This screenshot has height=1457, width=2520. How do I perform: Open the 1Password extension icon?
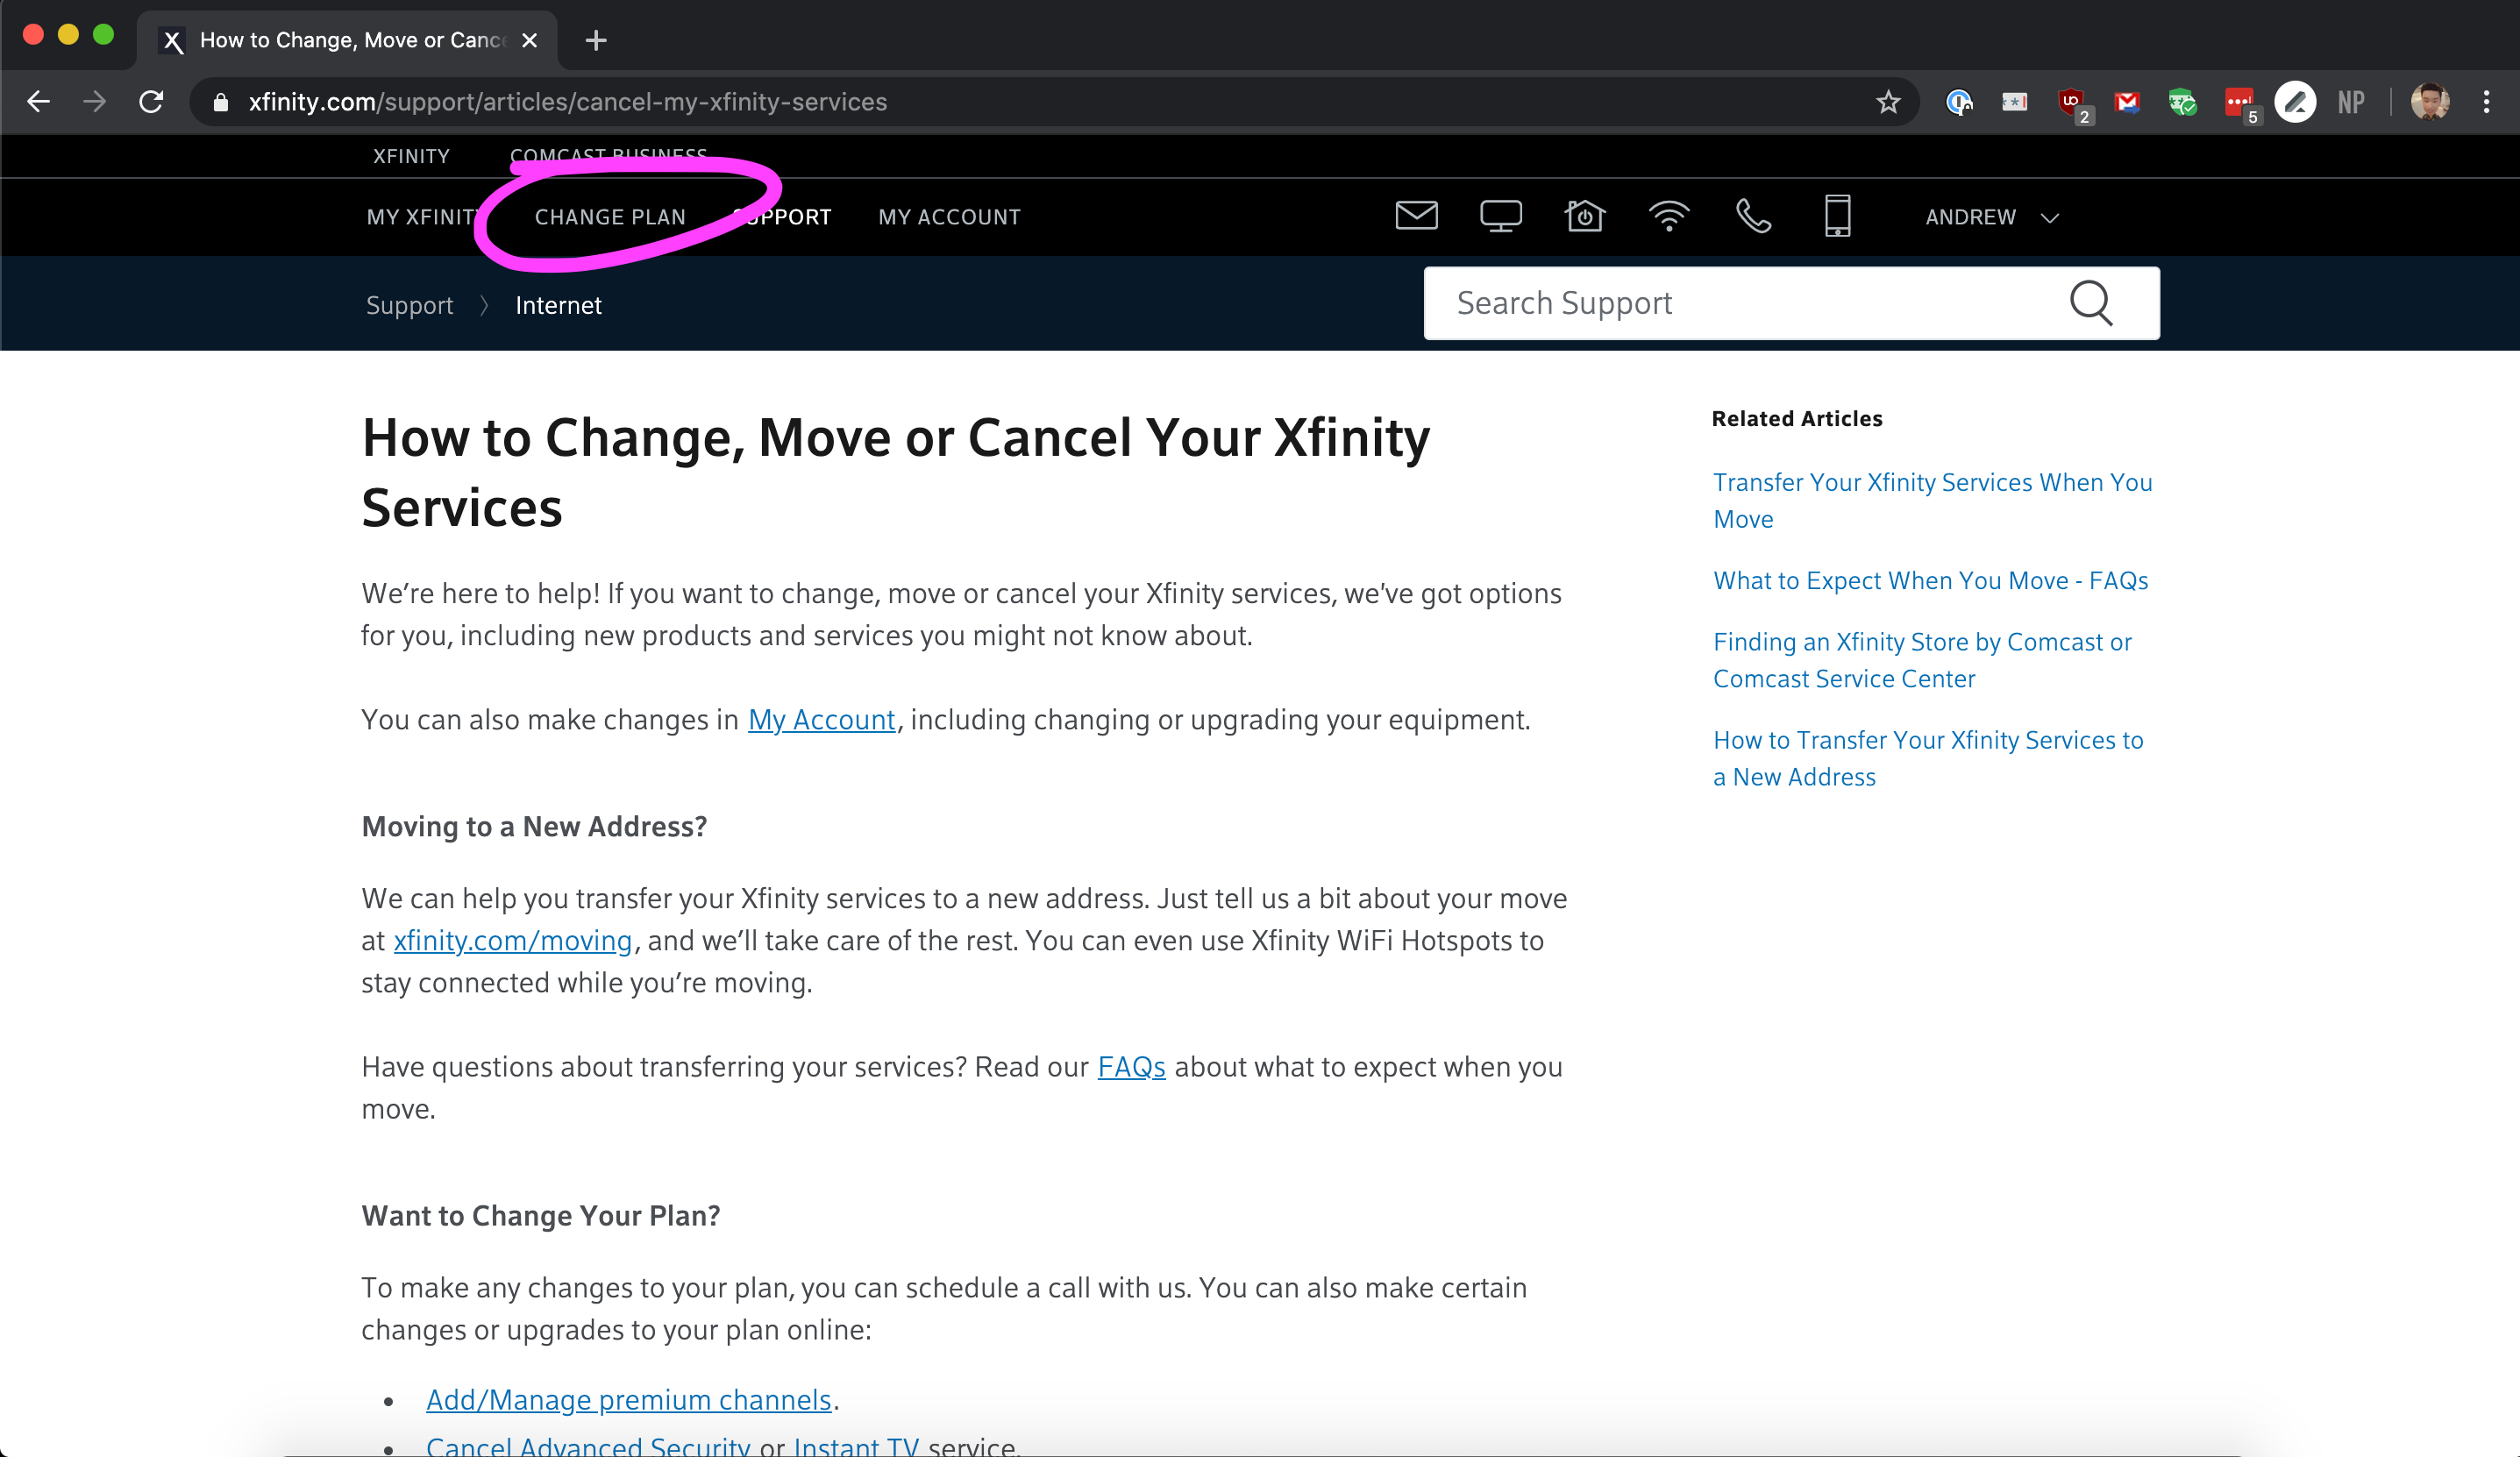[1958, 101]
